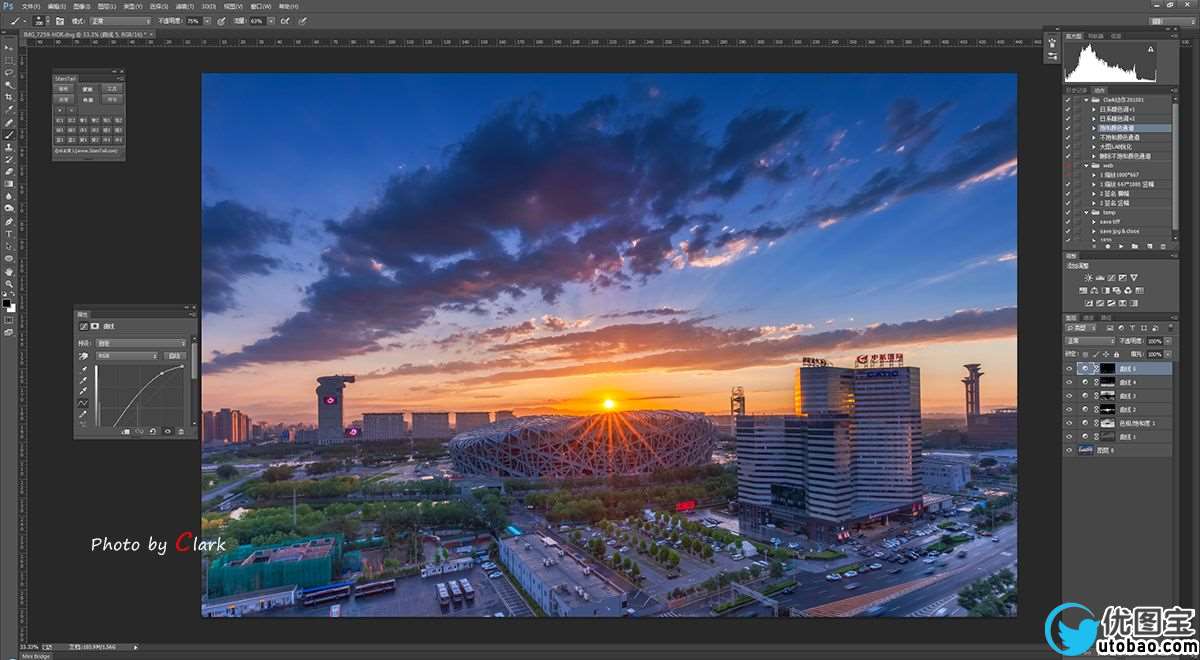The image size is (1200, 660).
Task: Click the foreground color swatch
Action: 6,302
